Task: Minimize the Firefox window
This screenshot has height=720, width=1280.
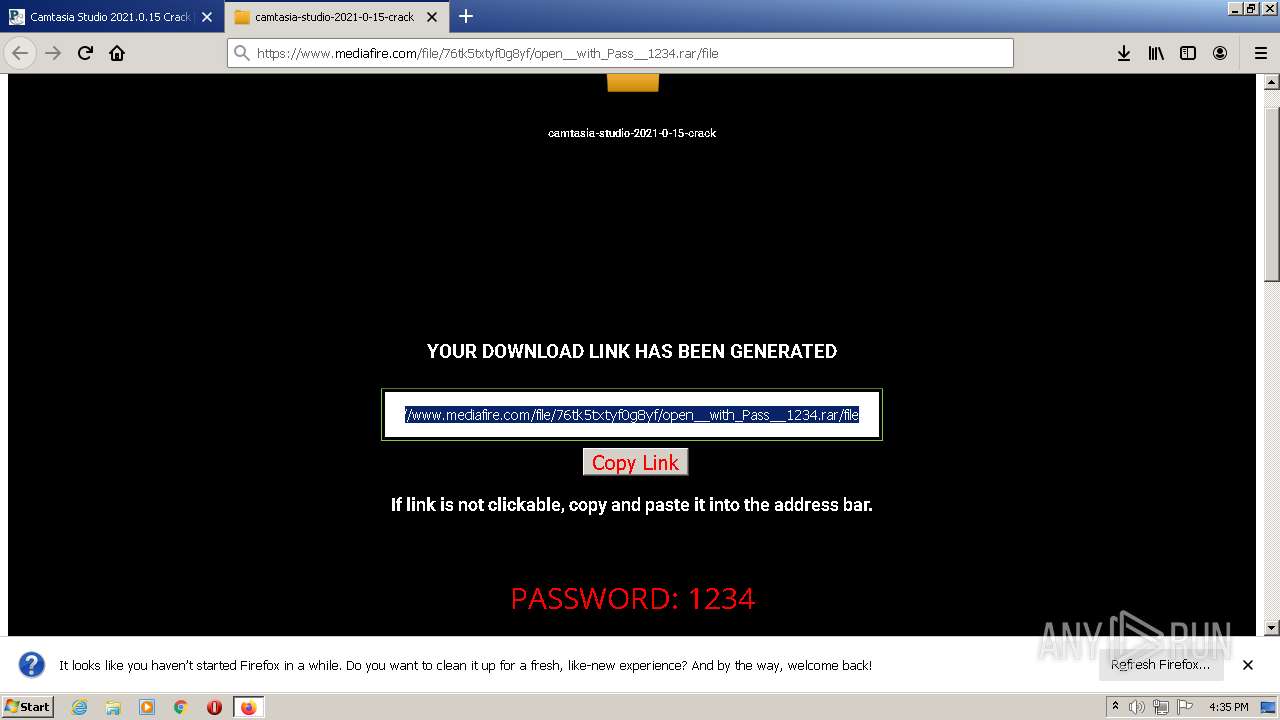Action: (x=1235, y=8)
